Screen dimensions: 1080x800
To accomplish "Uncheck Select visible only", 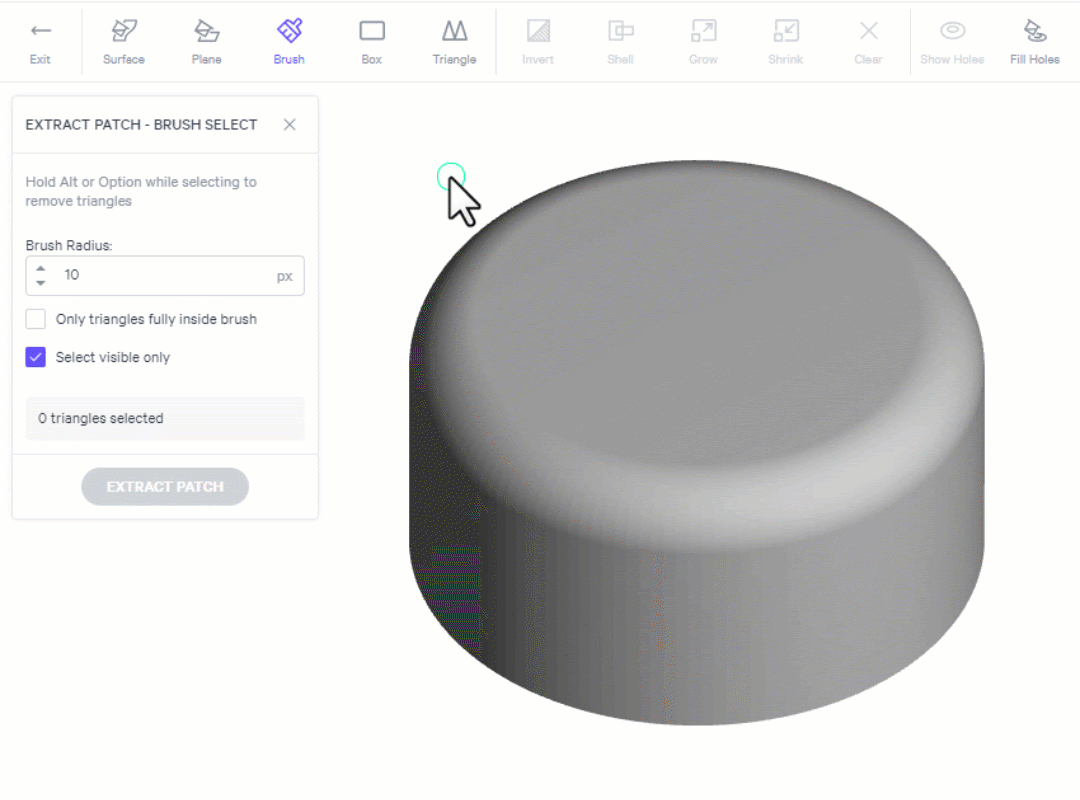I will pos(36,357).
